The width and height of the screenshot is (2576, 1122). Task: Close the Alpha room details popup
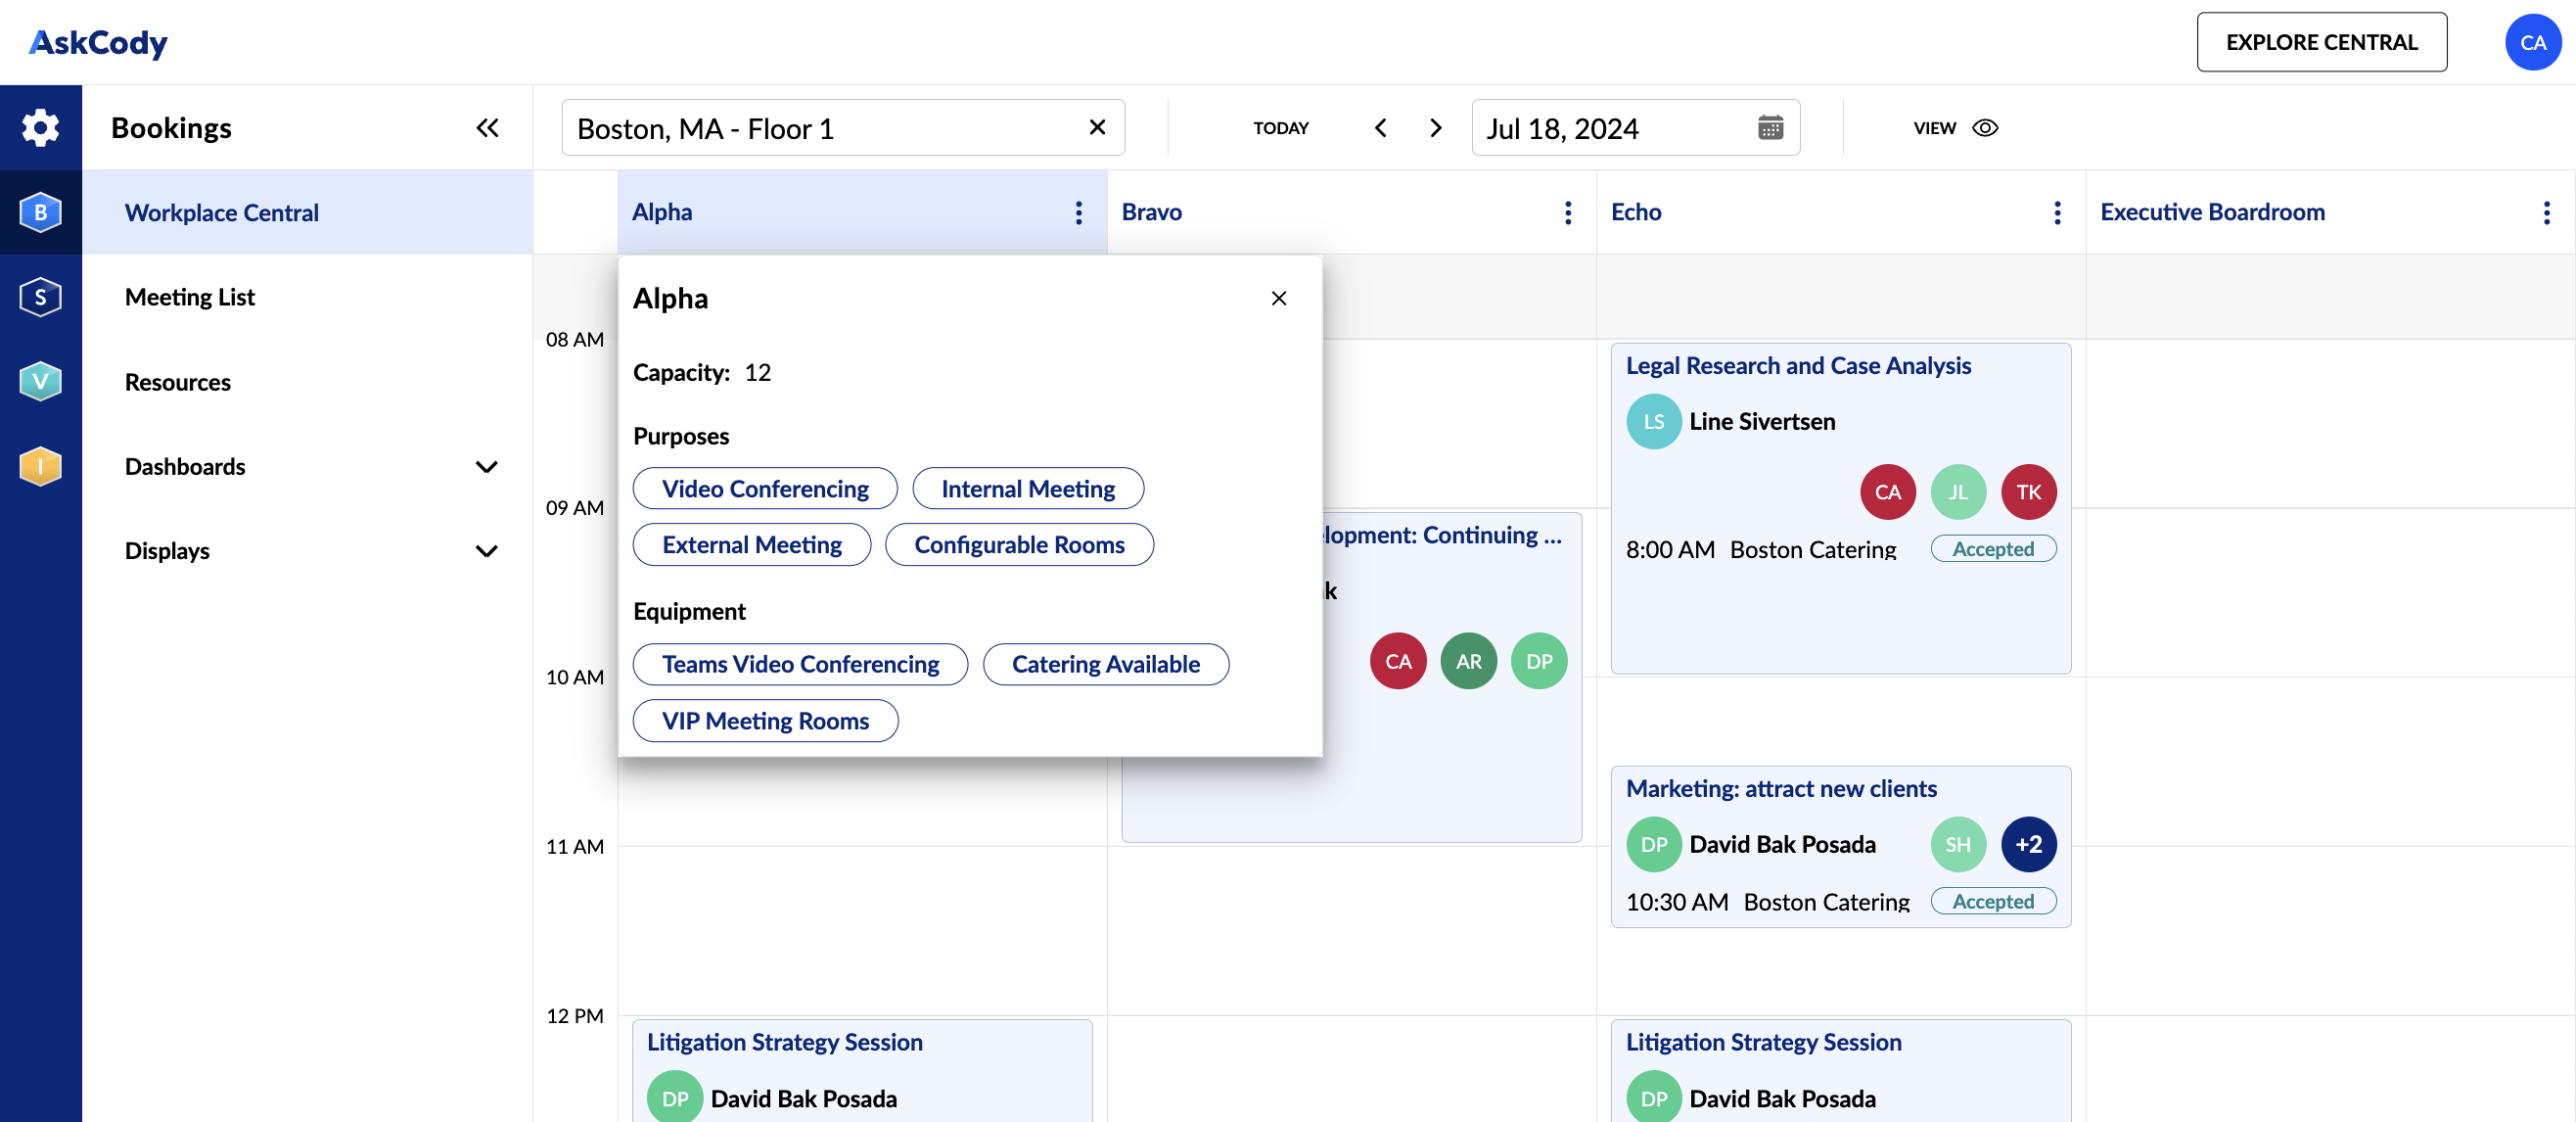pos(1278,298)
